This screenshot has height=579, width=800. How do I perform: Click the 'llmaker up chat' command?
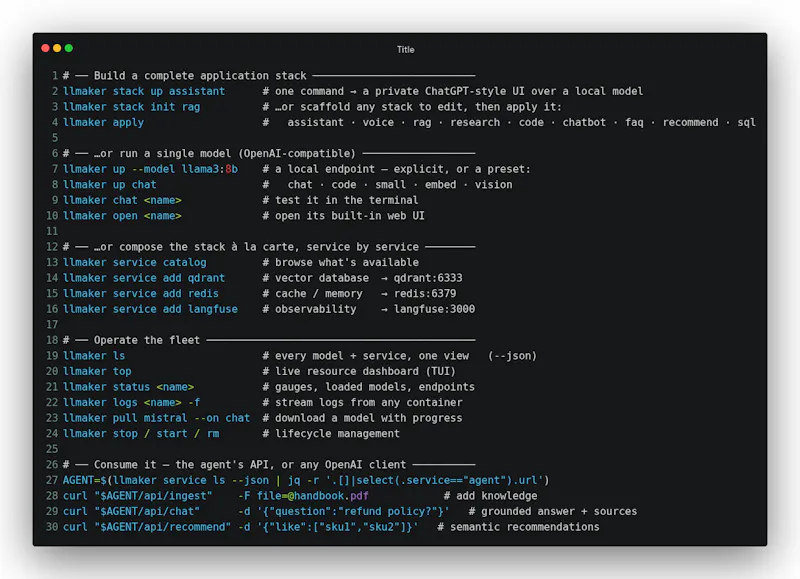click(110, 185)
